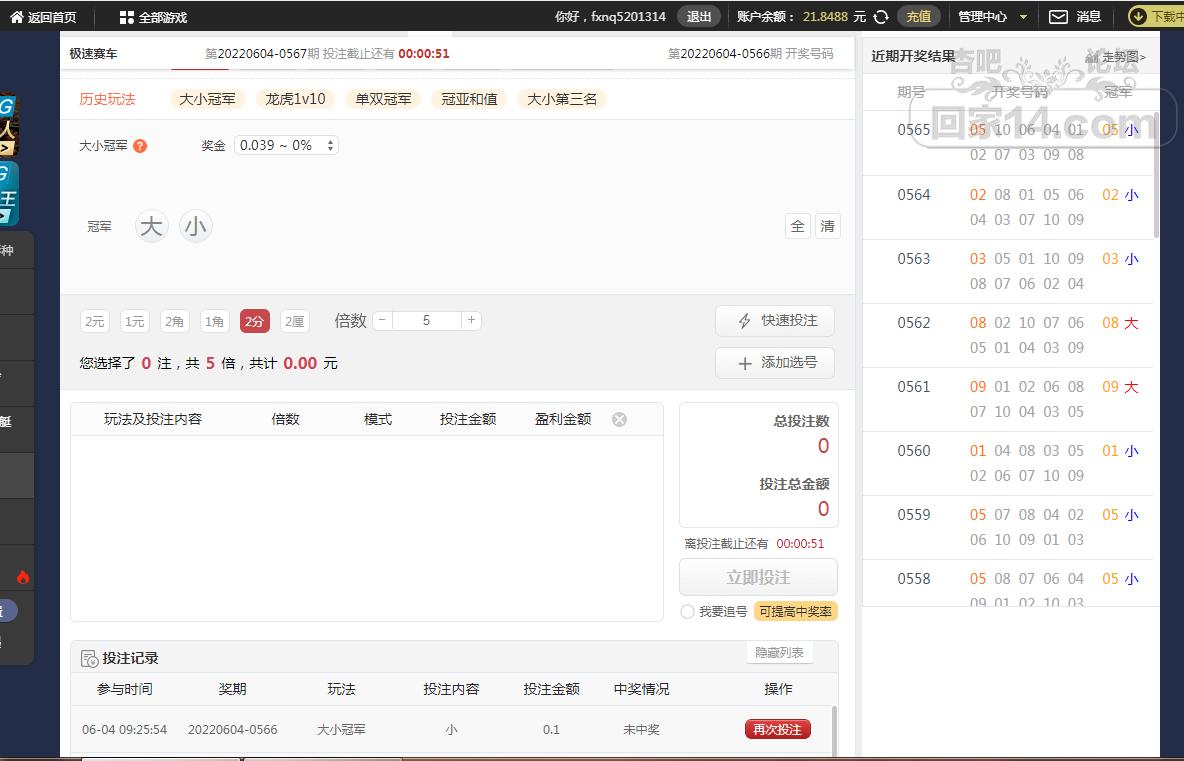Select the 2分 unit mode

[255, 321]
